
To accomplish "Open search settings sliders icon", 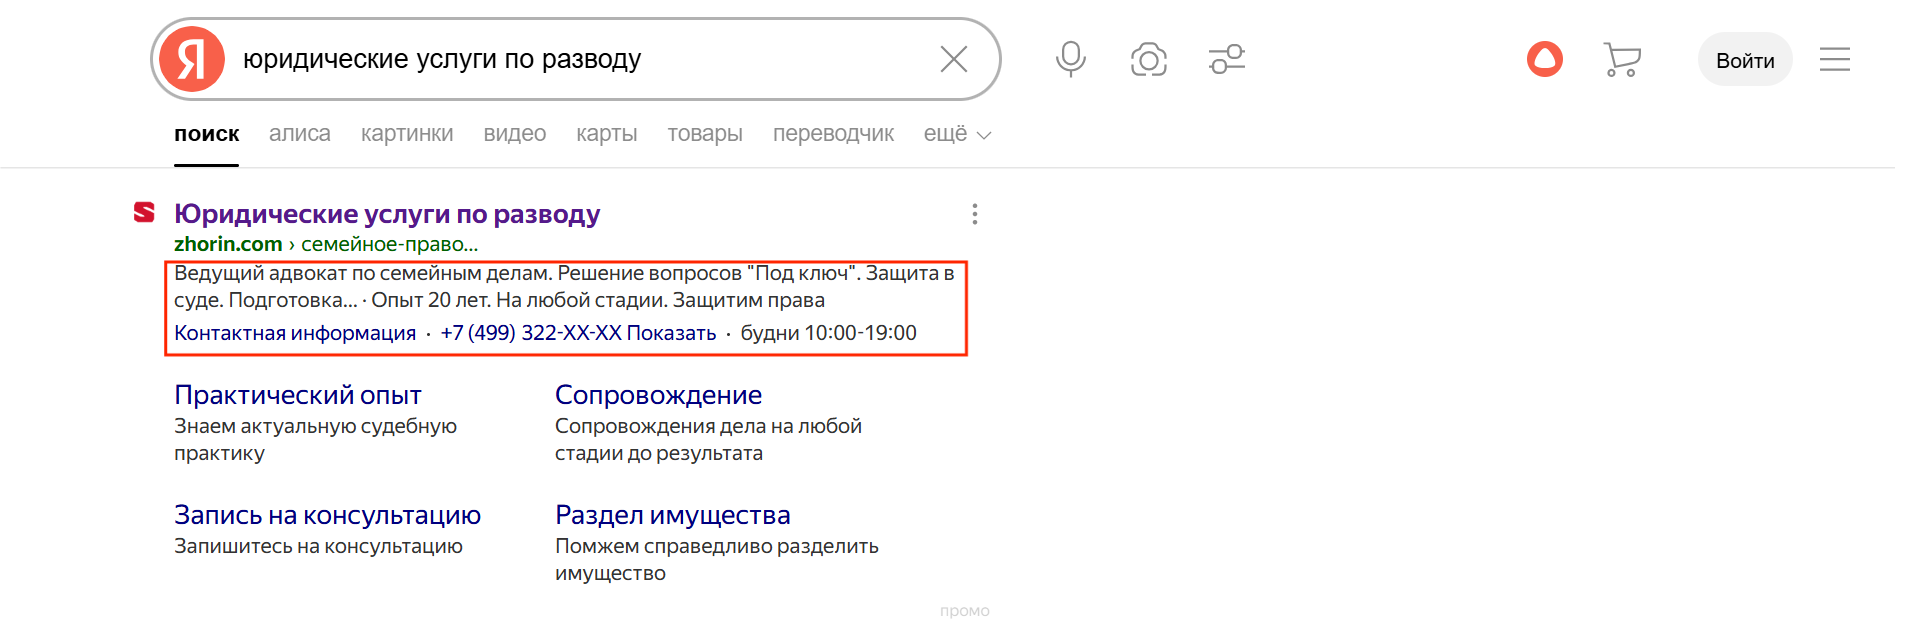I will point(1227,59).
